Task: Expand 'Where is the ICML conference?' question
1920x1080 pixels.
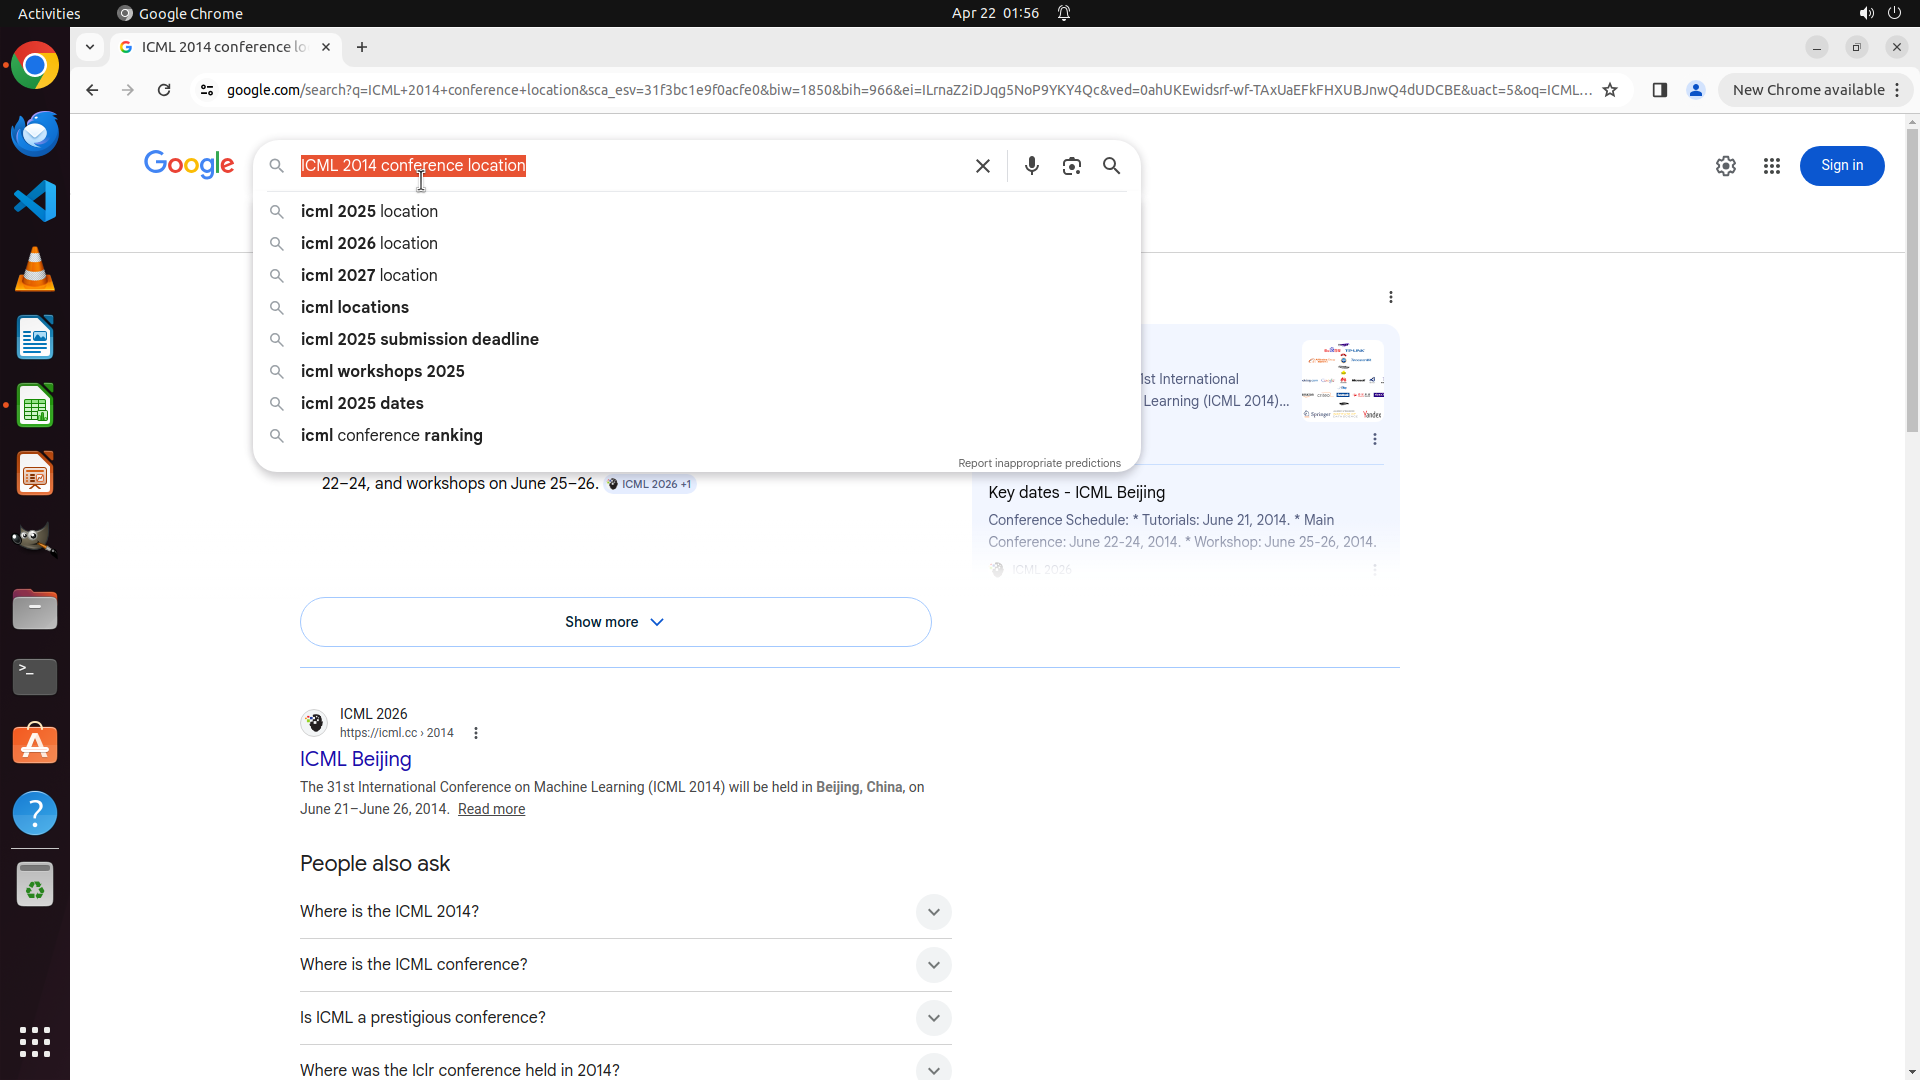Action: [x=932, y=965]
